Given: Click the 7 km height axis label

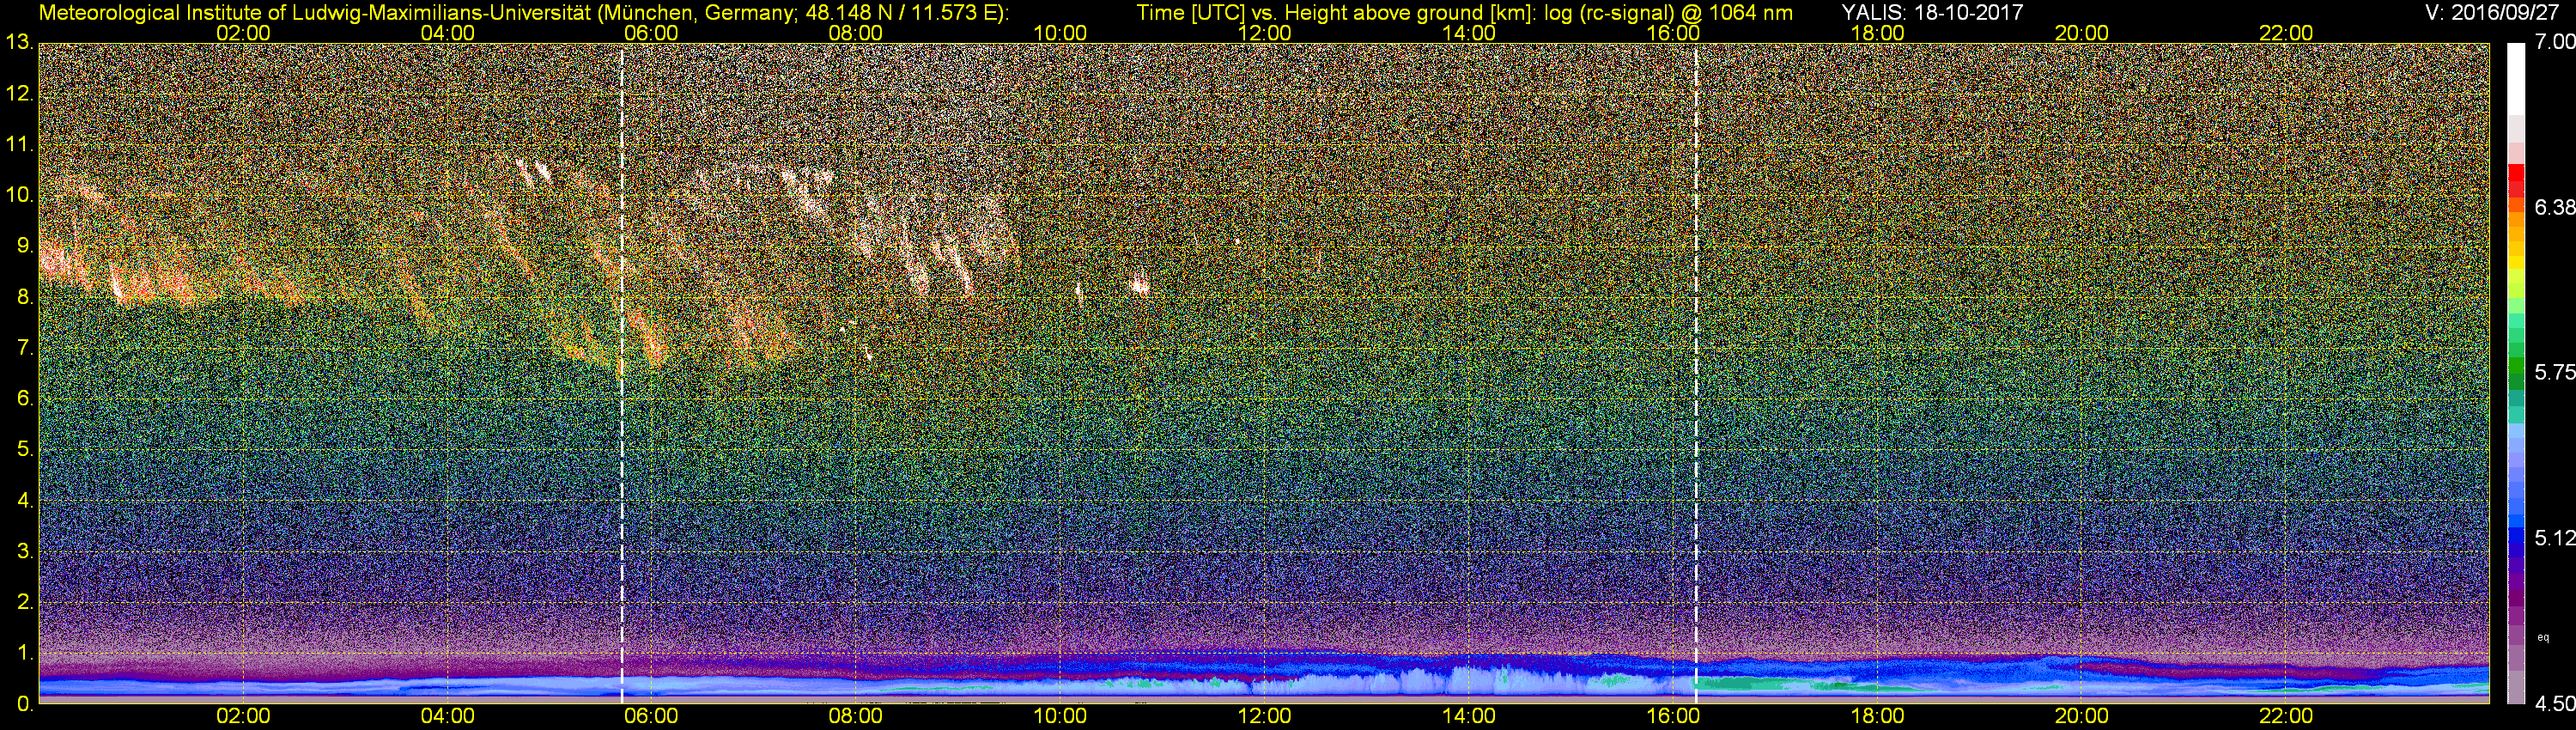Looking at the screenshot, I should coord(24,348).
